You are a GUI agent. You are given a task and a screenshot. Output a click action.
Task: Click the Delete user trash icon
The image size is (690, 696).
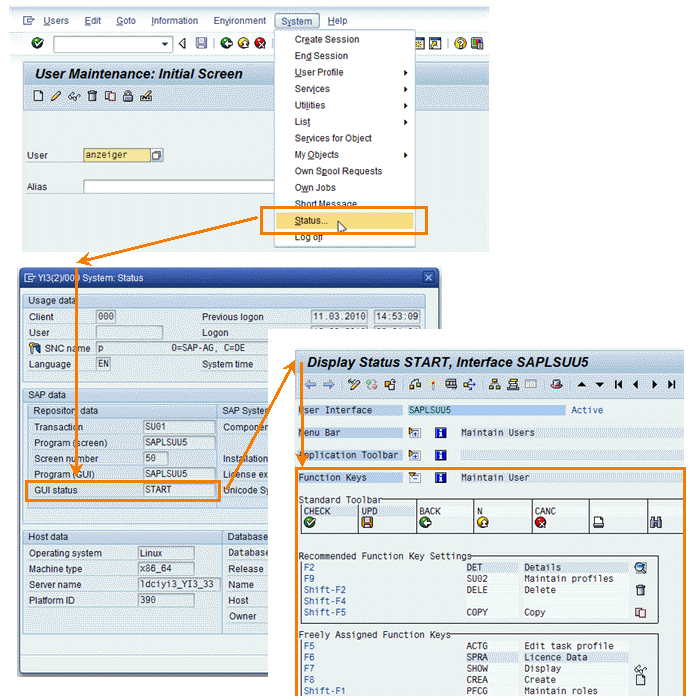click(x=92, y=96)
